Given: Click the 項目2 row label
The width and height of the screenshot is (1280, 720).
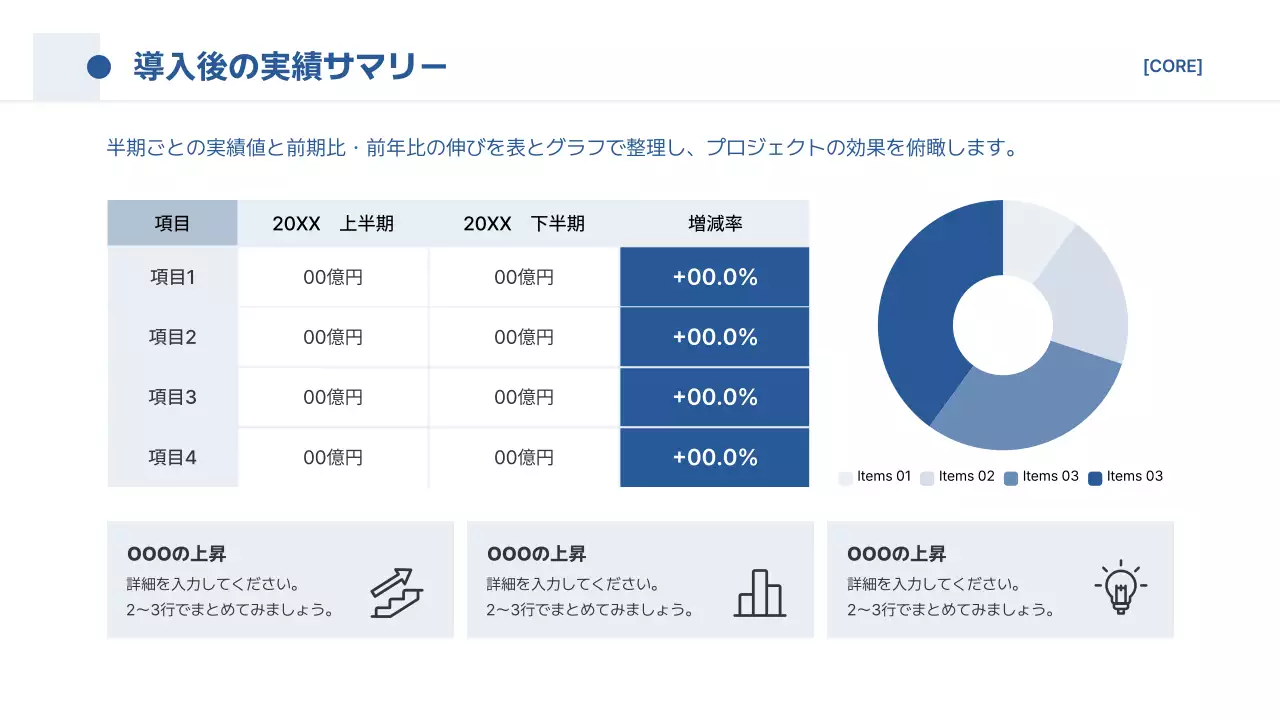Looking at the screenshot, I should pos(172,337).
